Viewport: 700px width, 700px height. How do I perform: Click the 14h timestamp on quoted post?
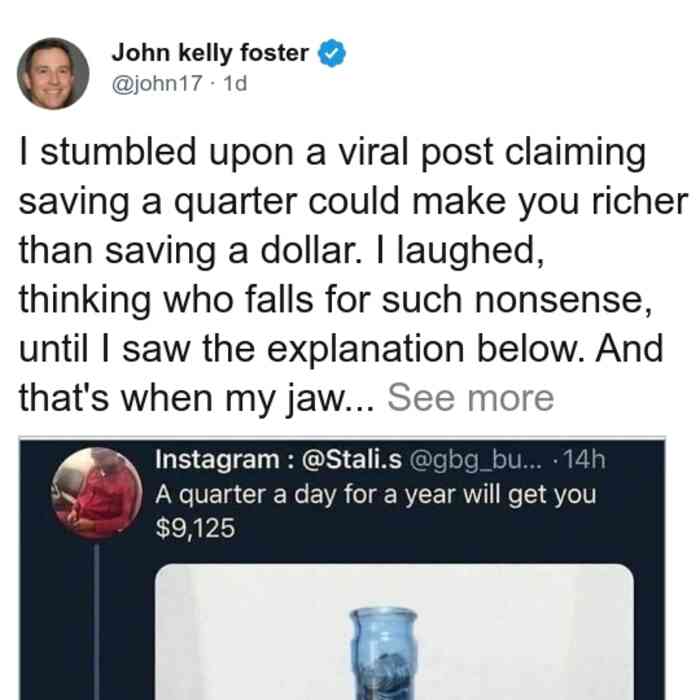click(585, 459)
